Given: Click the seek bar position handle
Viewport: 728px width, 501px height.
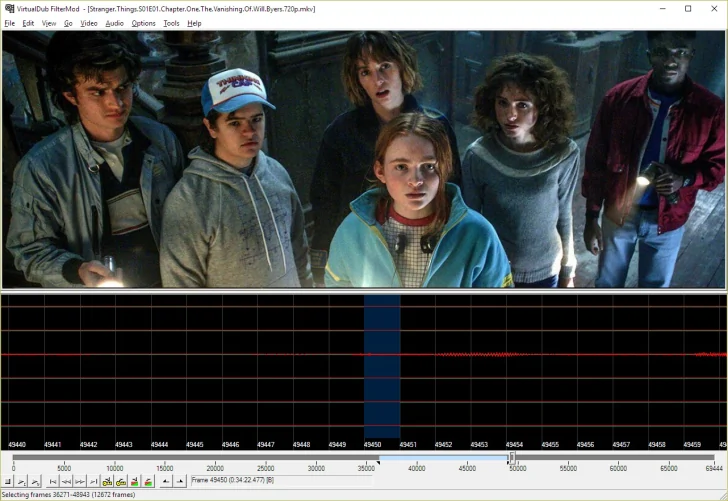Looking at the screenshot, I should (x=512, y=458).
